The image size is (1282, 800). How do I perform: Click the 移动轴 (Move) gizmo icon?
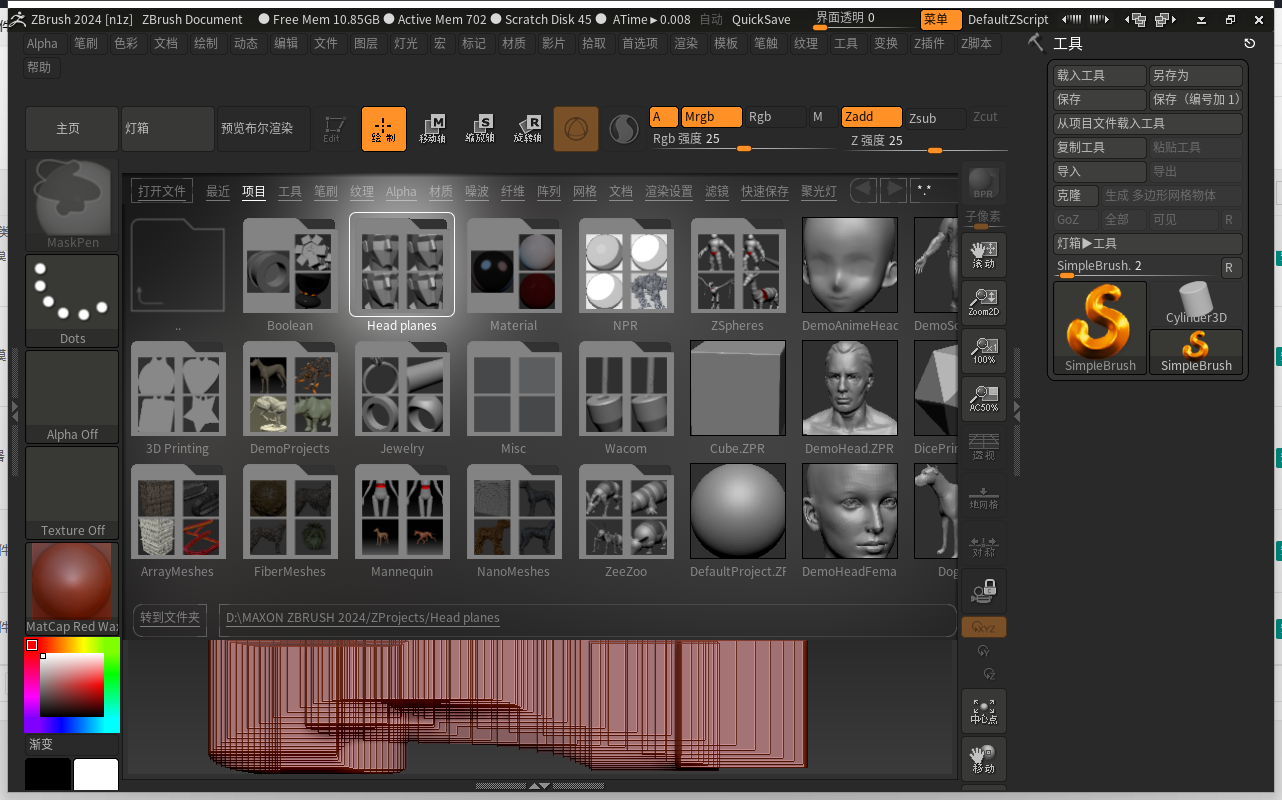432,129
